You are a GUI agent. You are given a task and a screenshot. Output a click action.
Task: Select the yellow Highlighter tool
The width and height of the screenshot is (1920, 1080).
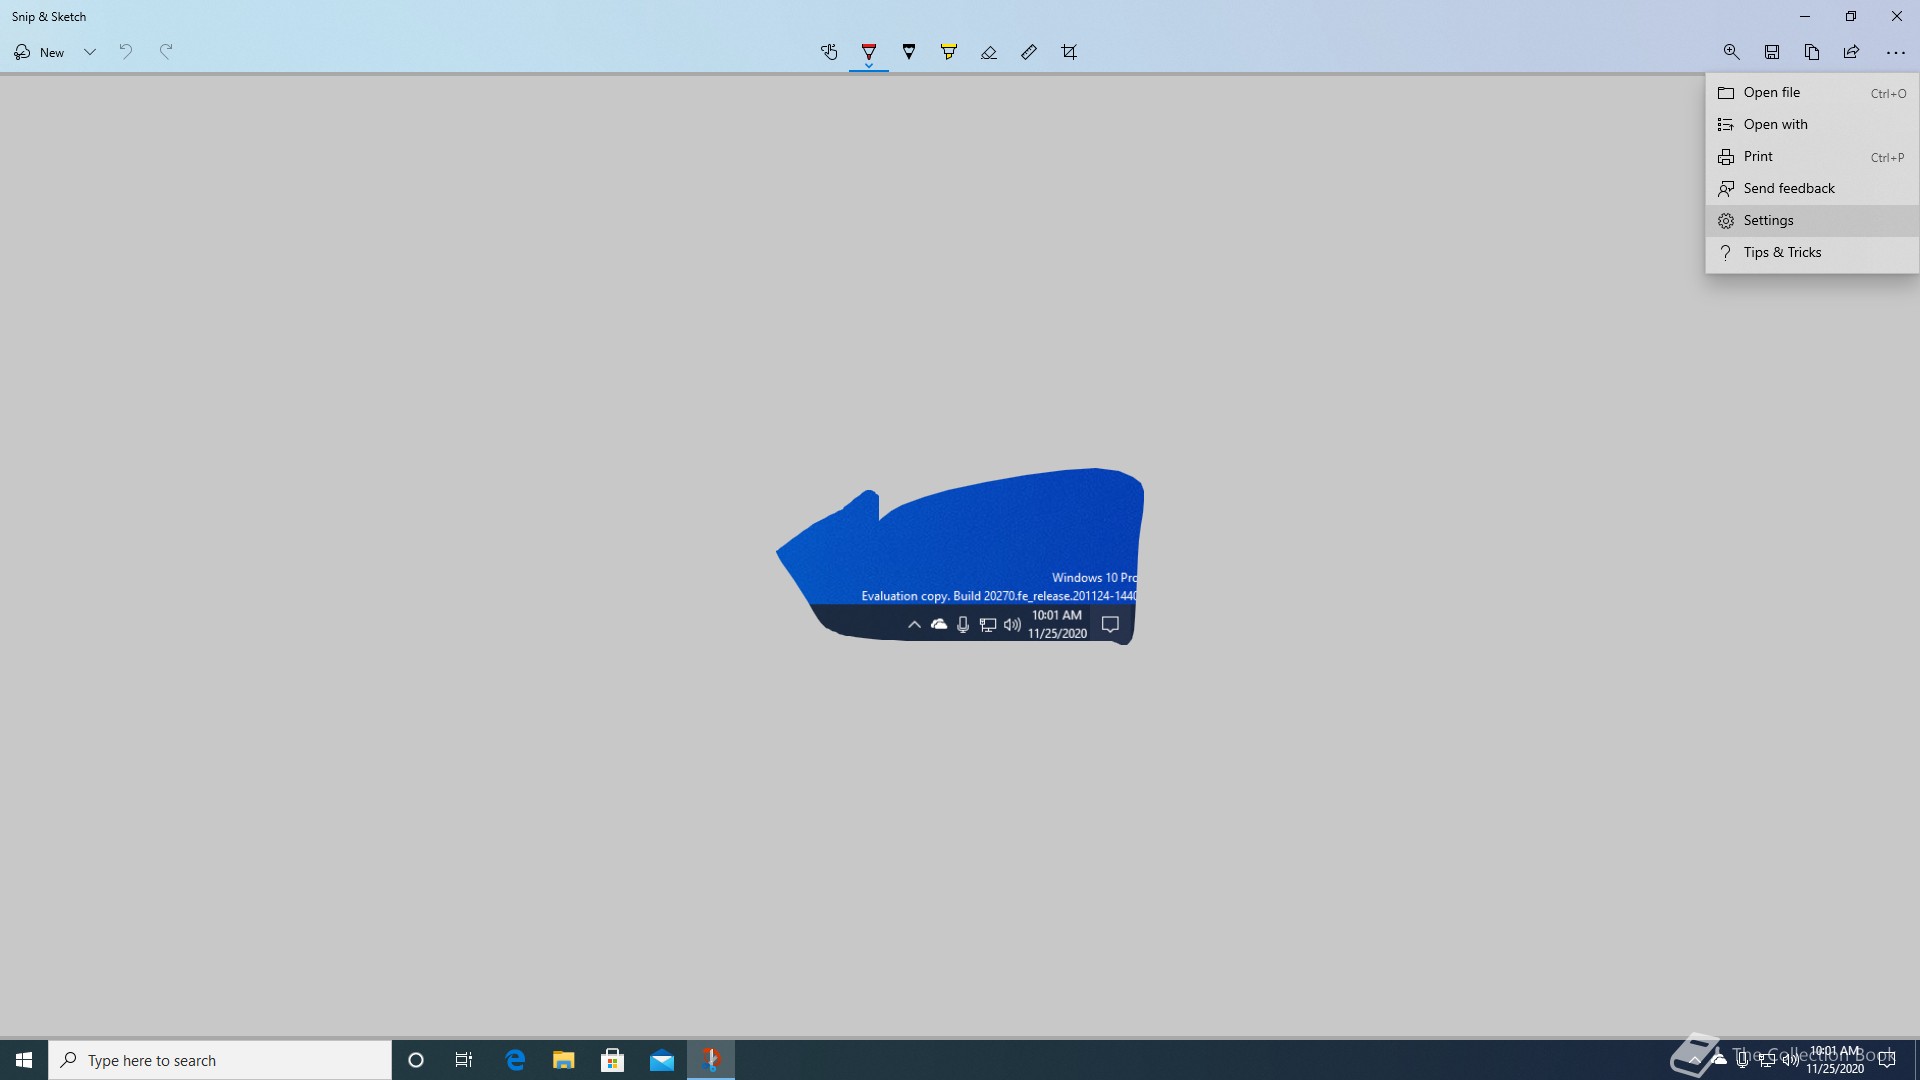[x=949, y=52]
